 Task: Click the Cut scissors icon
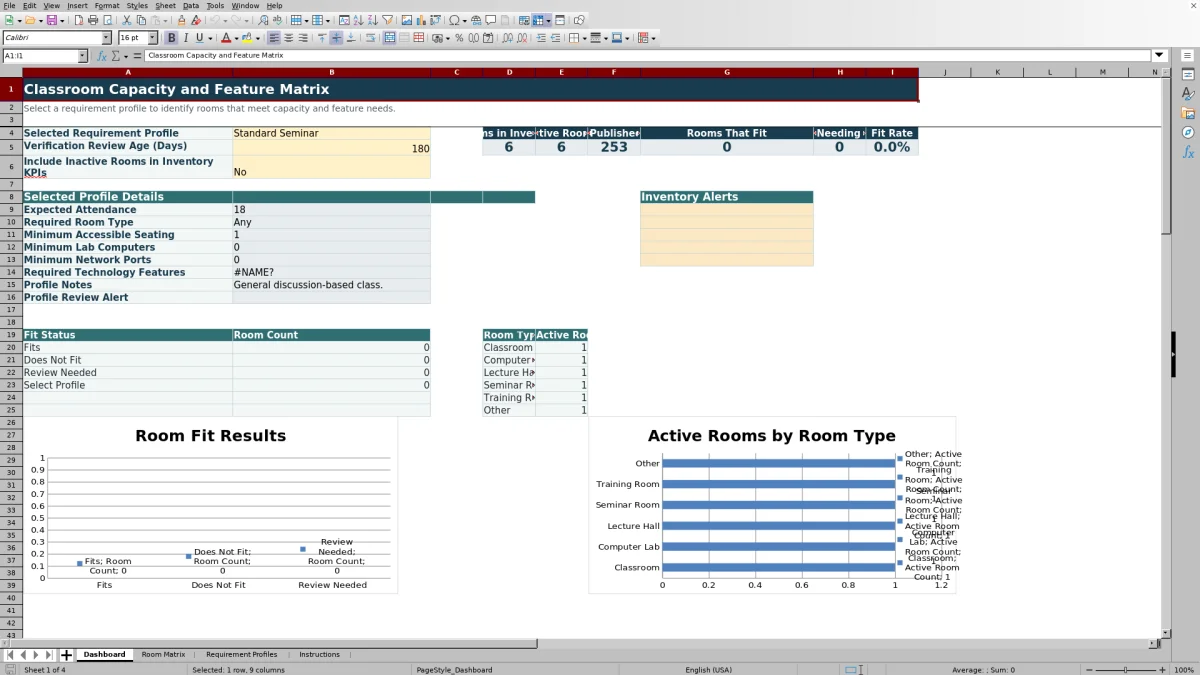click(x=127, y=20)
